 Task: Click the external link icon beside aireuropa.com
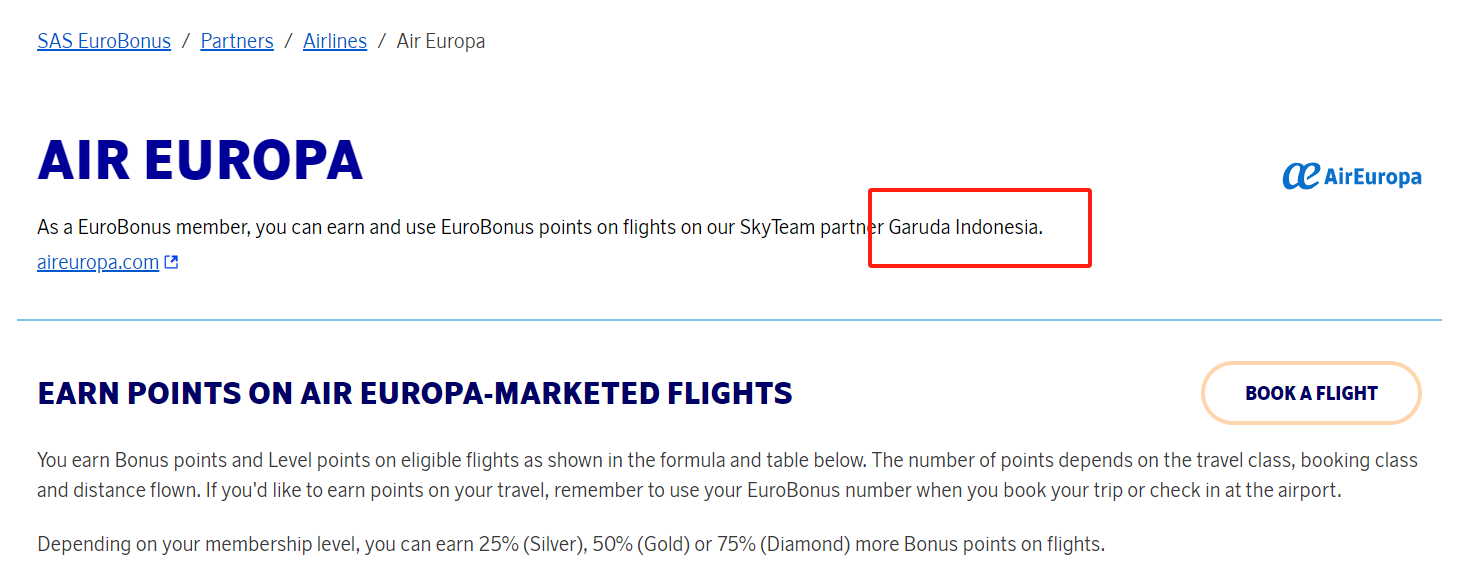click(x=171, y=263)
